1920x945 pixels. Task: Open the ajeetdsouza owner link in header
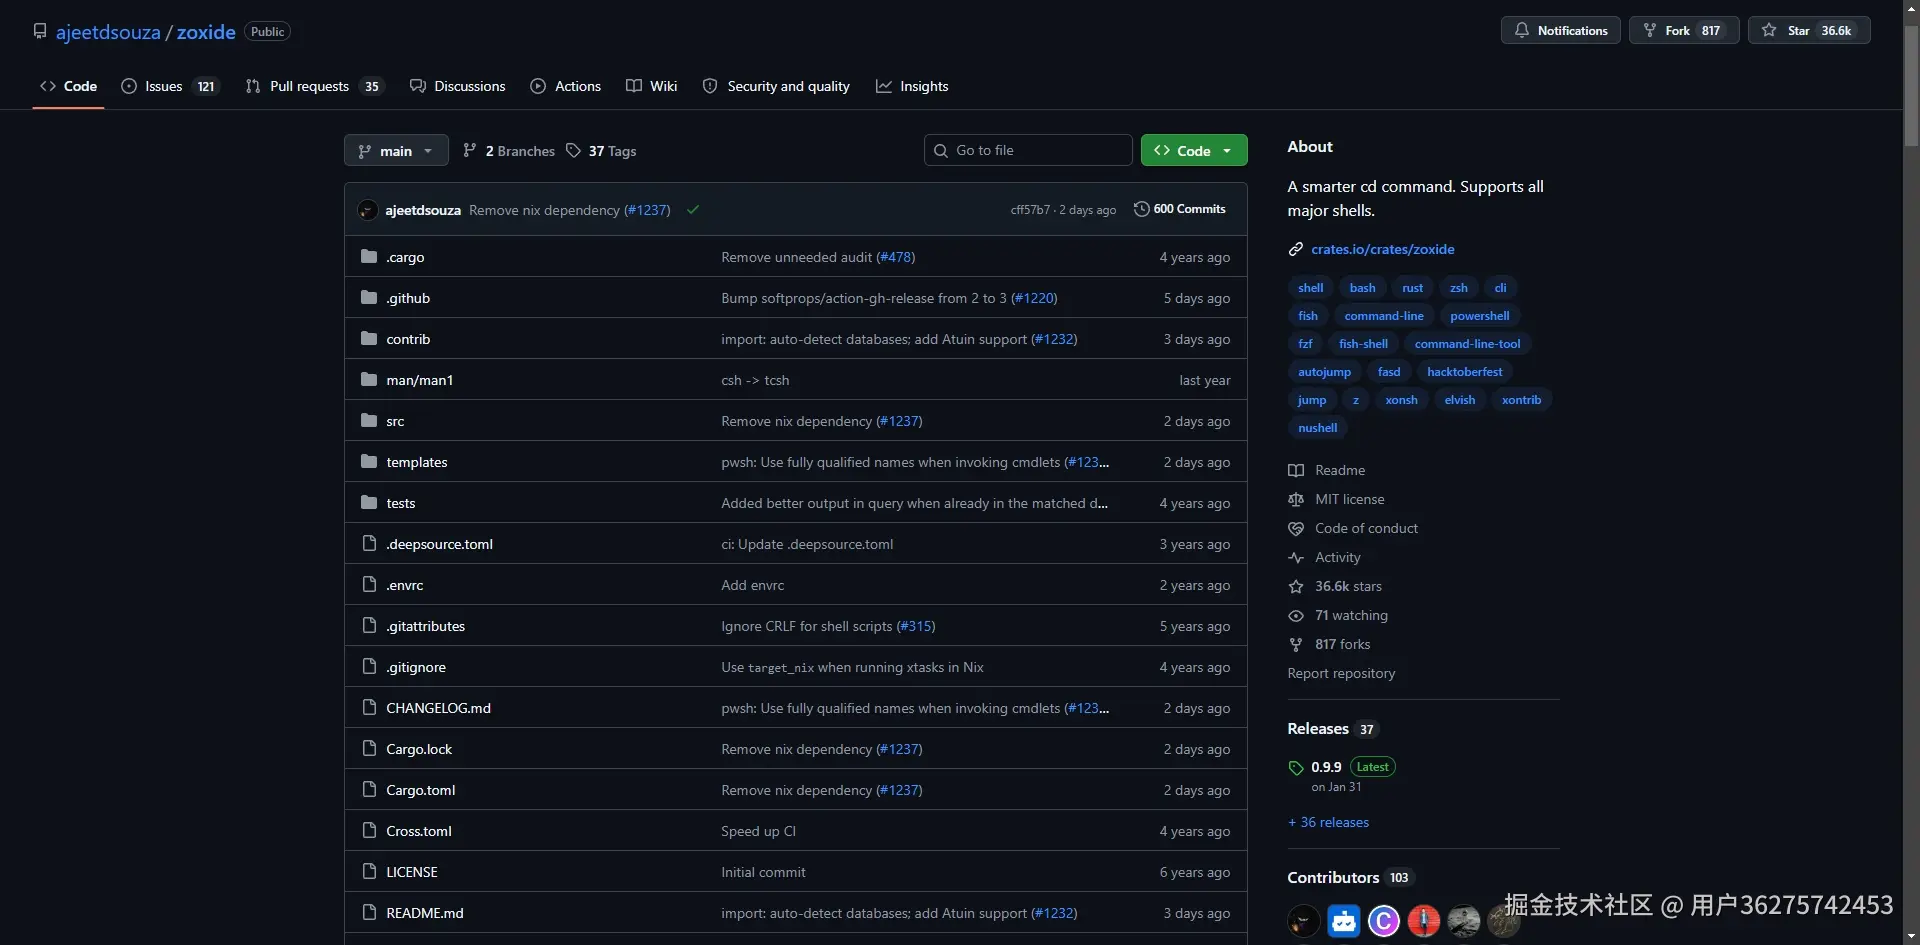[108, 32]
